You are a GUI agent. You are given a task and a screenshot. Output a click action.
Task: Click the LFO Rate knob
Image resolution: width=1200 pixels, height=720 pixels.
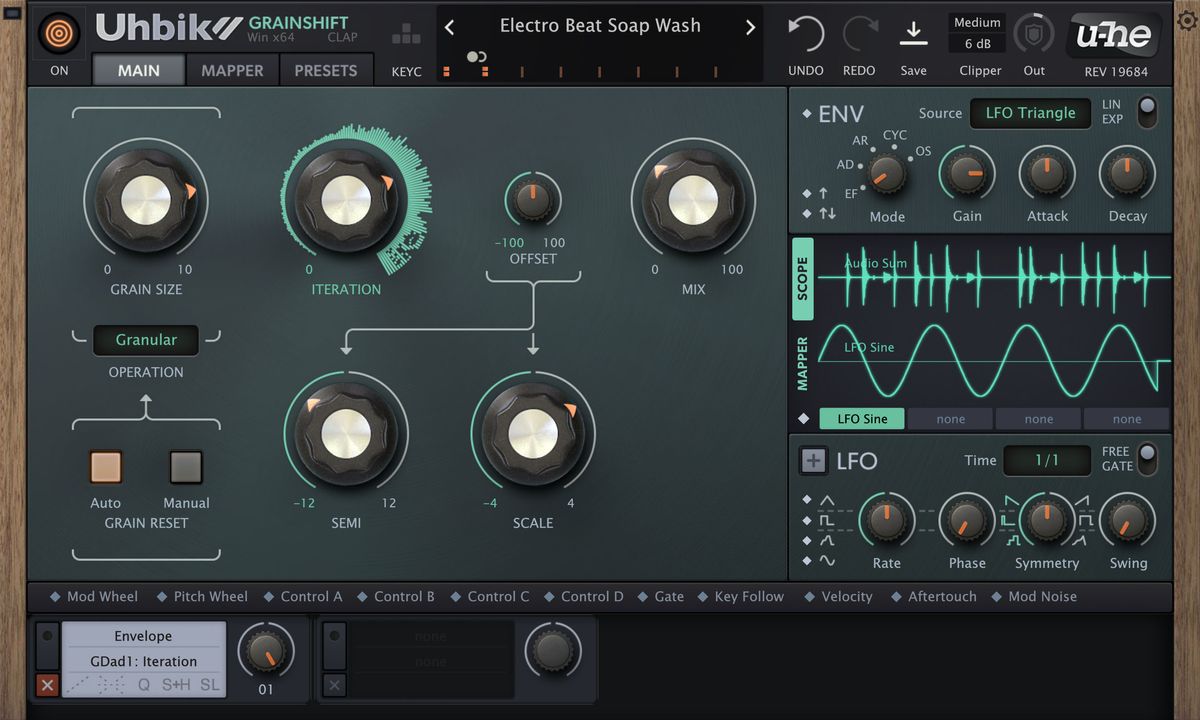click(886, 520)
